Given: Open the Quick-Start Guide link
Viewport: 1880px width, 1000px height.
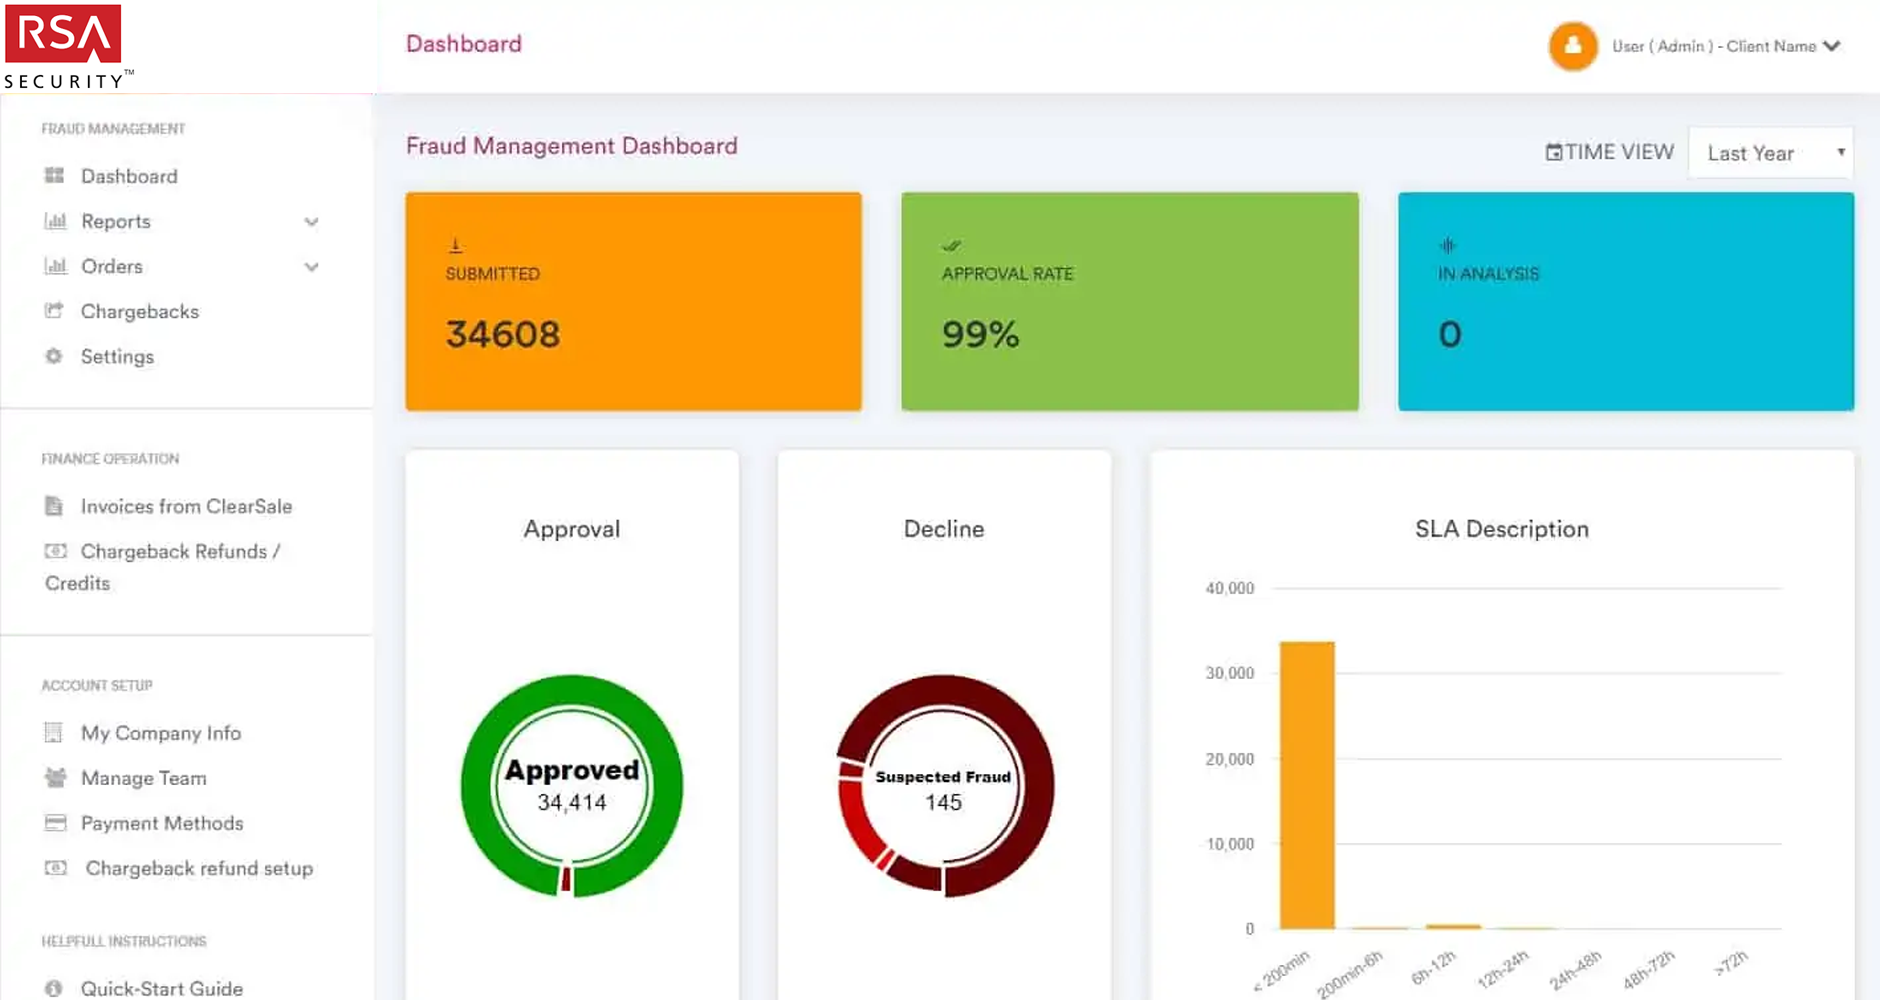Looking at the screenshot, I should pyautogui.click(x=161, y=988).
